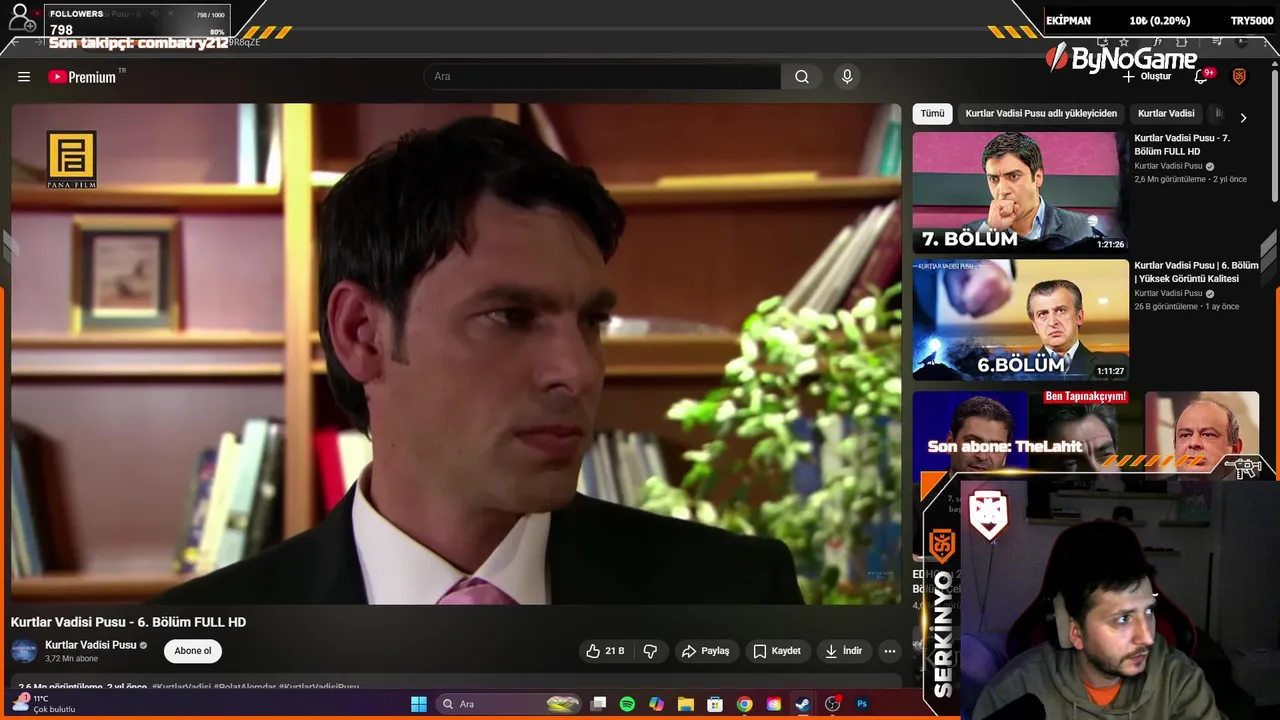This screenshot has height=720, width=1280.
Task: Open Kurtlar Vadisi Pusu channel name link
Action: click(x=90, y=645)
